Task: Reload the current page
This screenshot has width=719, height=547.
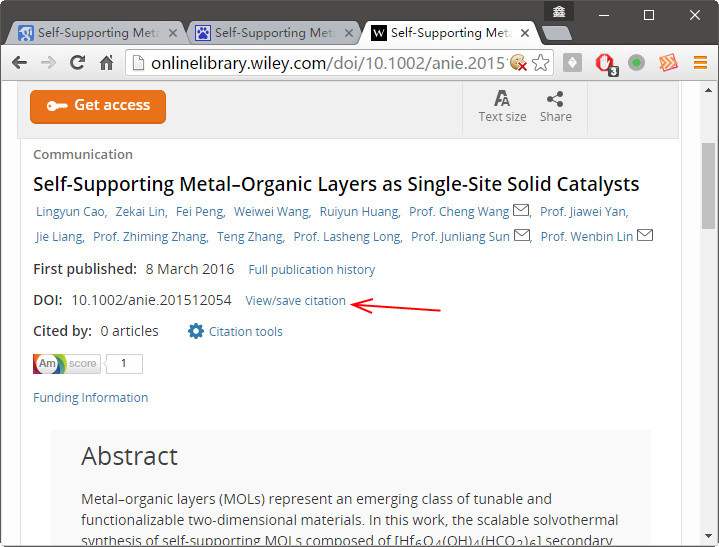Action: pos(77,62)
